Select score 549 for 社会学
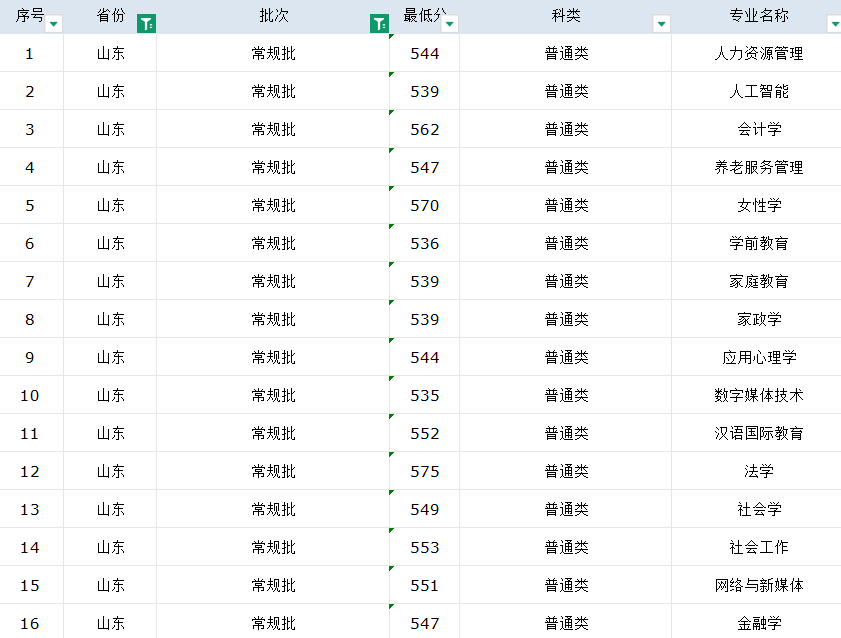Viewport: 841px width, 638px height. point(424,509)
